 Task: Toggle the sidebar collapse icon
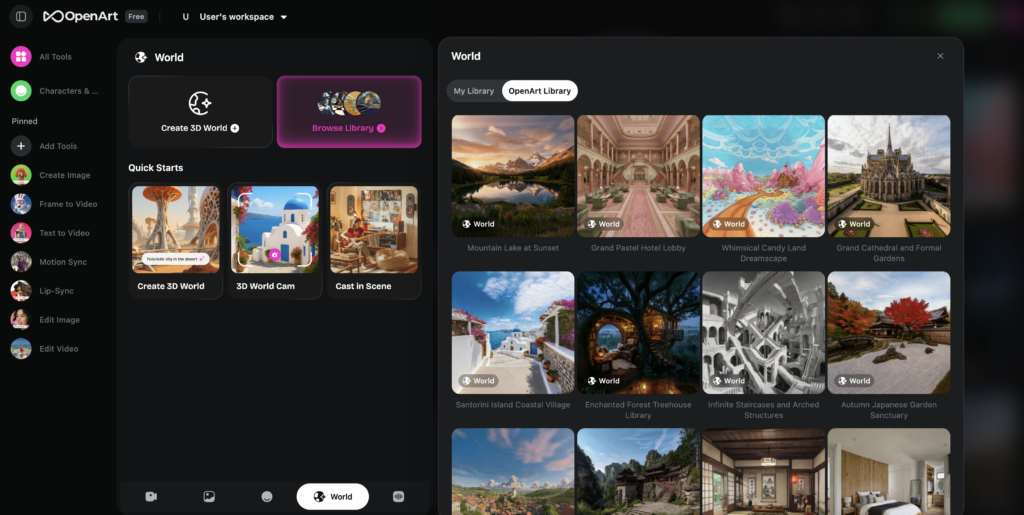click(x=21, y=16)
